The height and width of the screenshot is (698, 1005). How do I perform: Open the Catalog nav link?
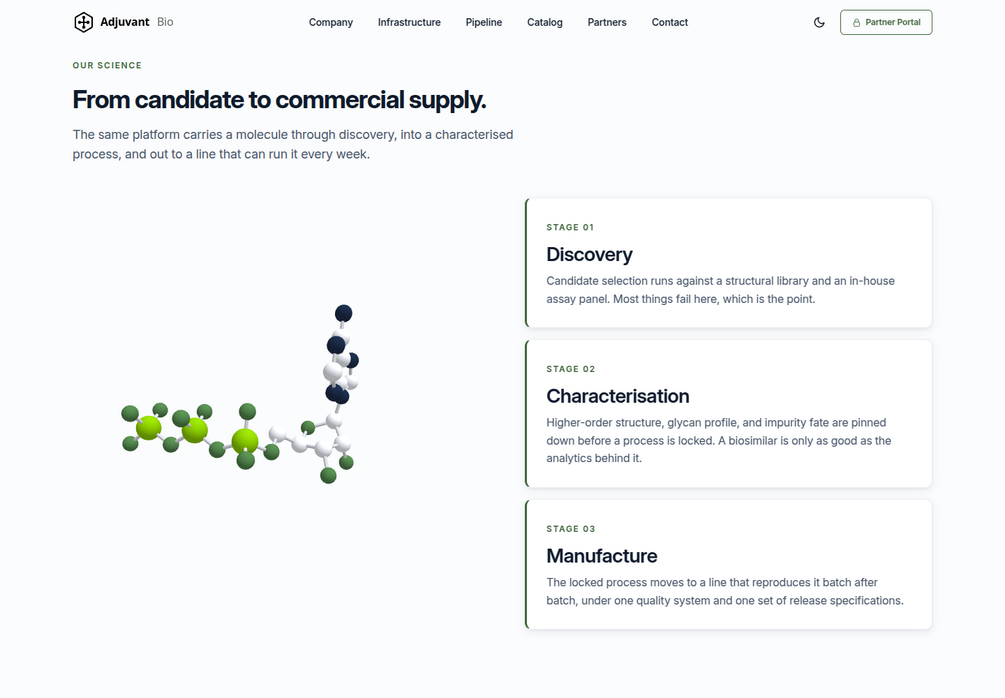(545, 22)
